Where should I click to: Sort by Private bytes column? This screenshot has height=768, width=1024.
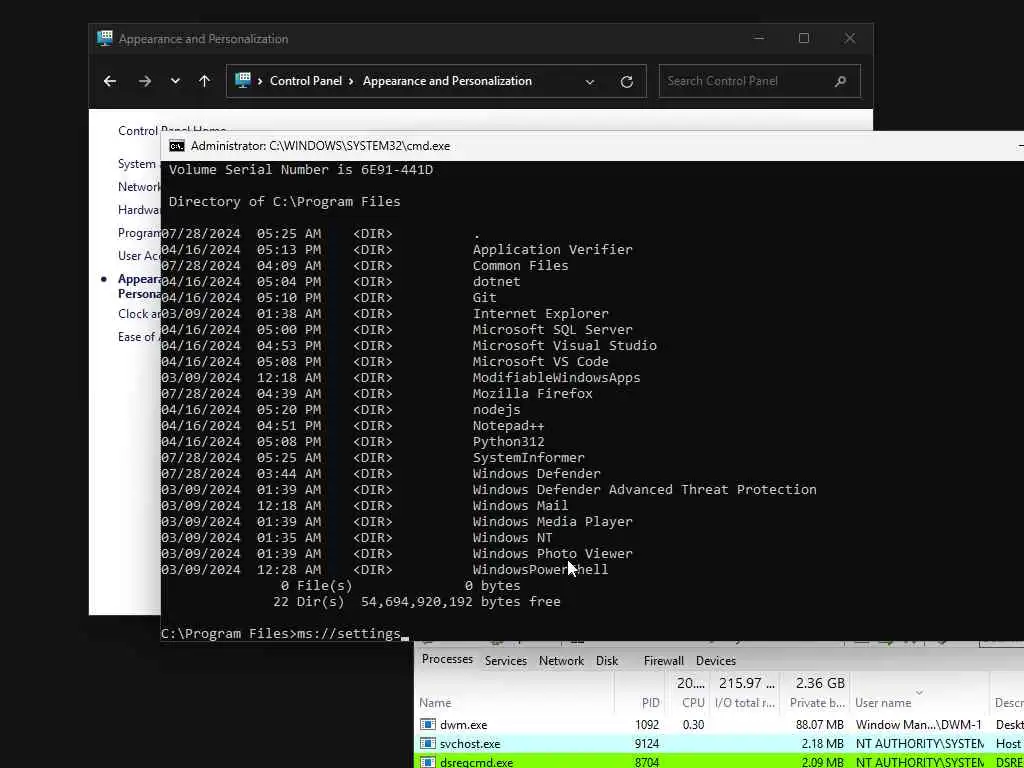pyautogui.click(x=817, y=703)
